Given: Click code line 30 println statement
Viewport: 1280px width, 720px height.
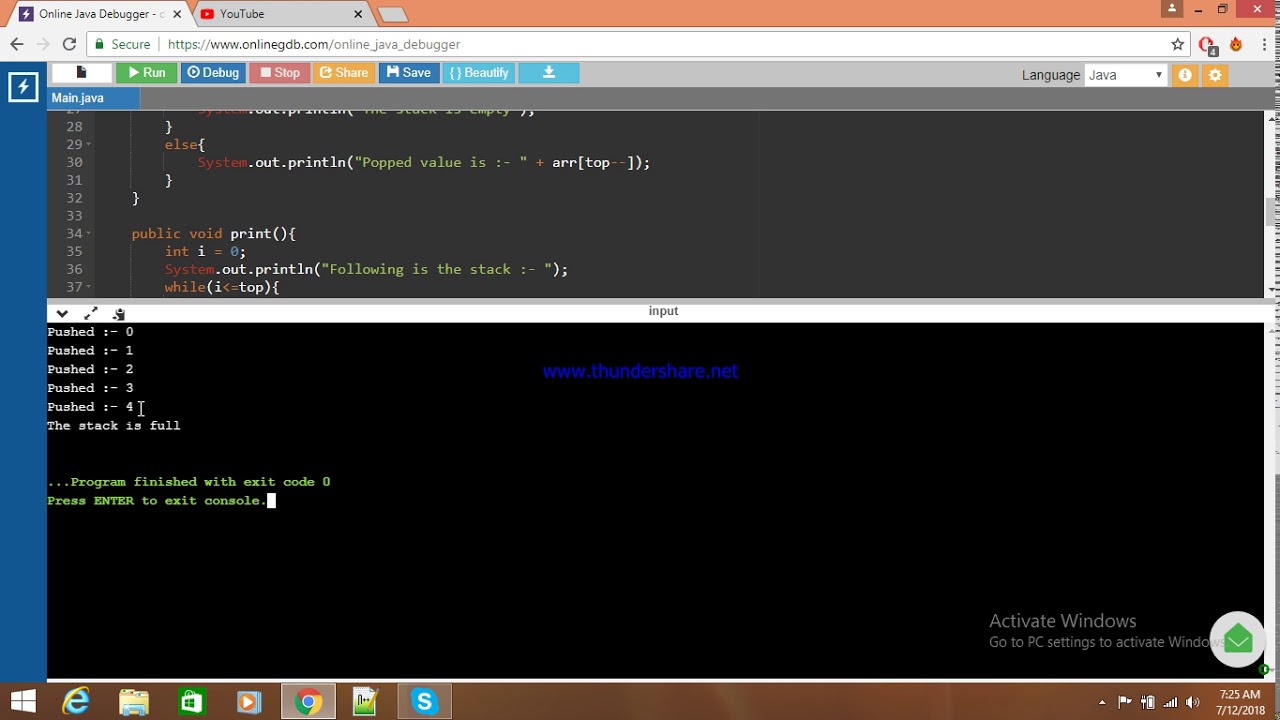Looking at the screenshot, I should click(x=424, y=162).
